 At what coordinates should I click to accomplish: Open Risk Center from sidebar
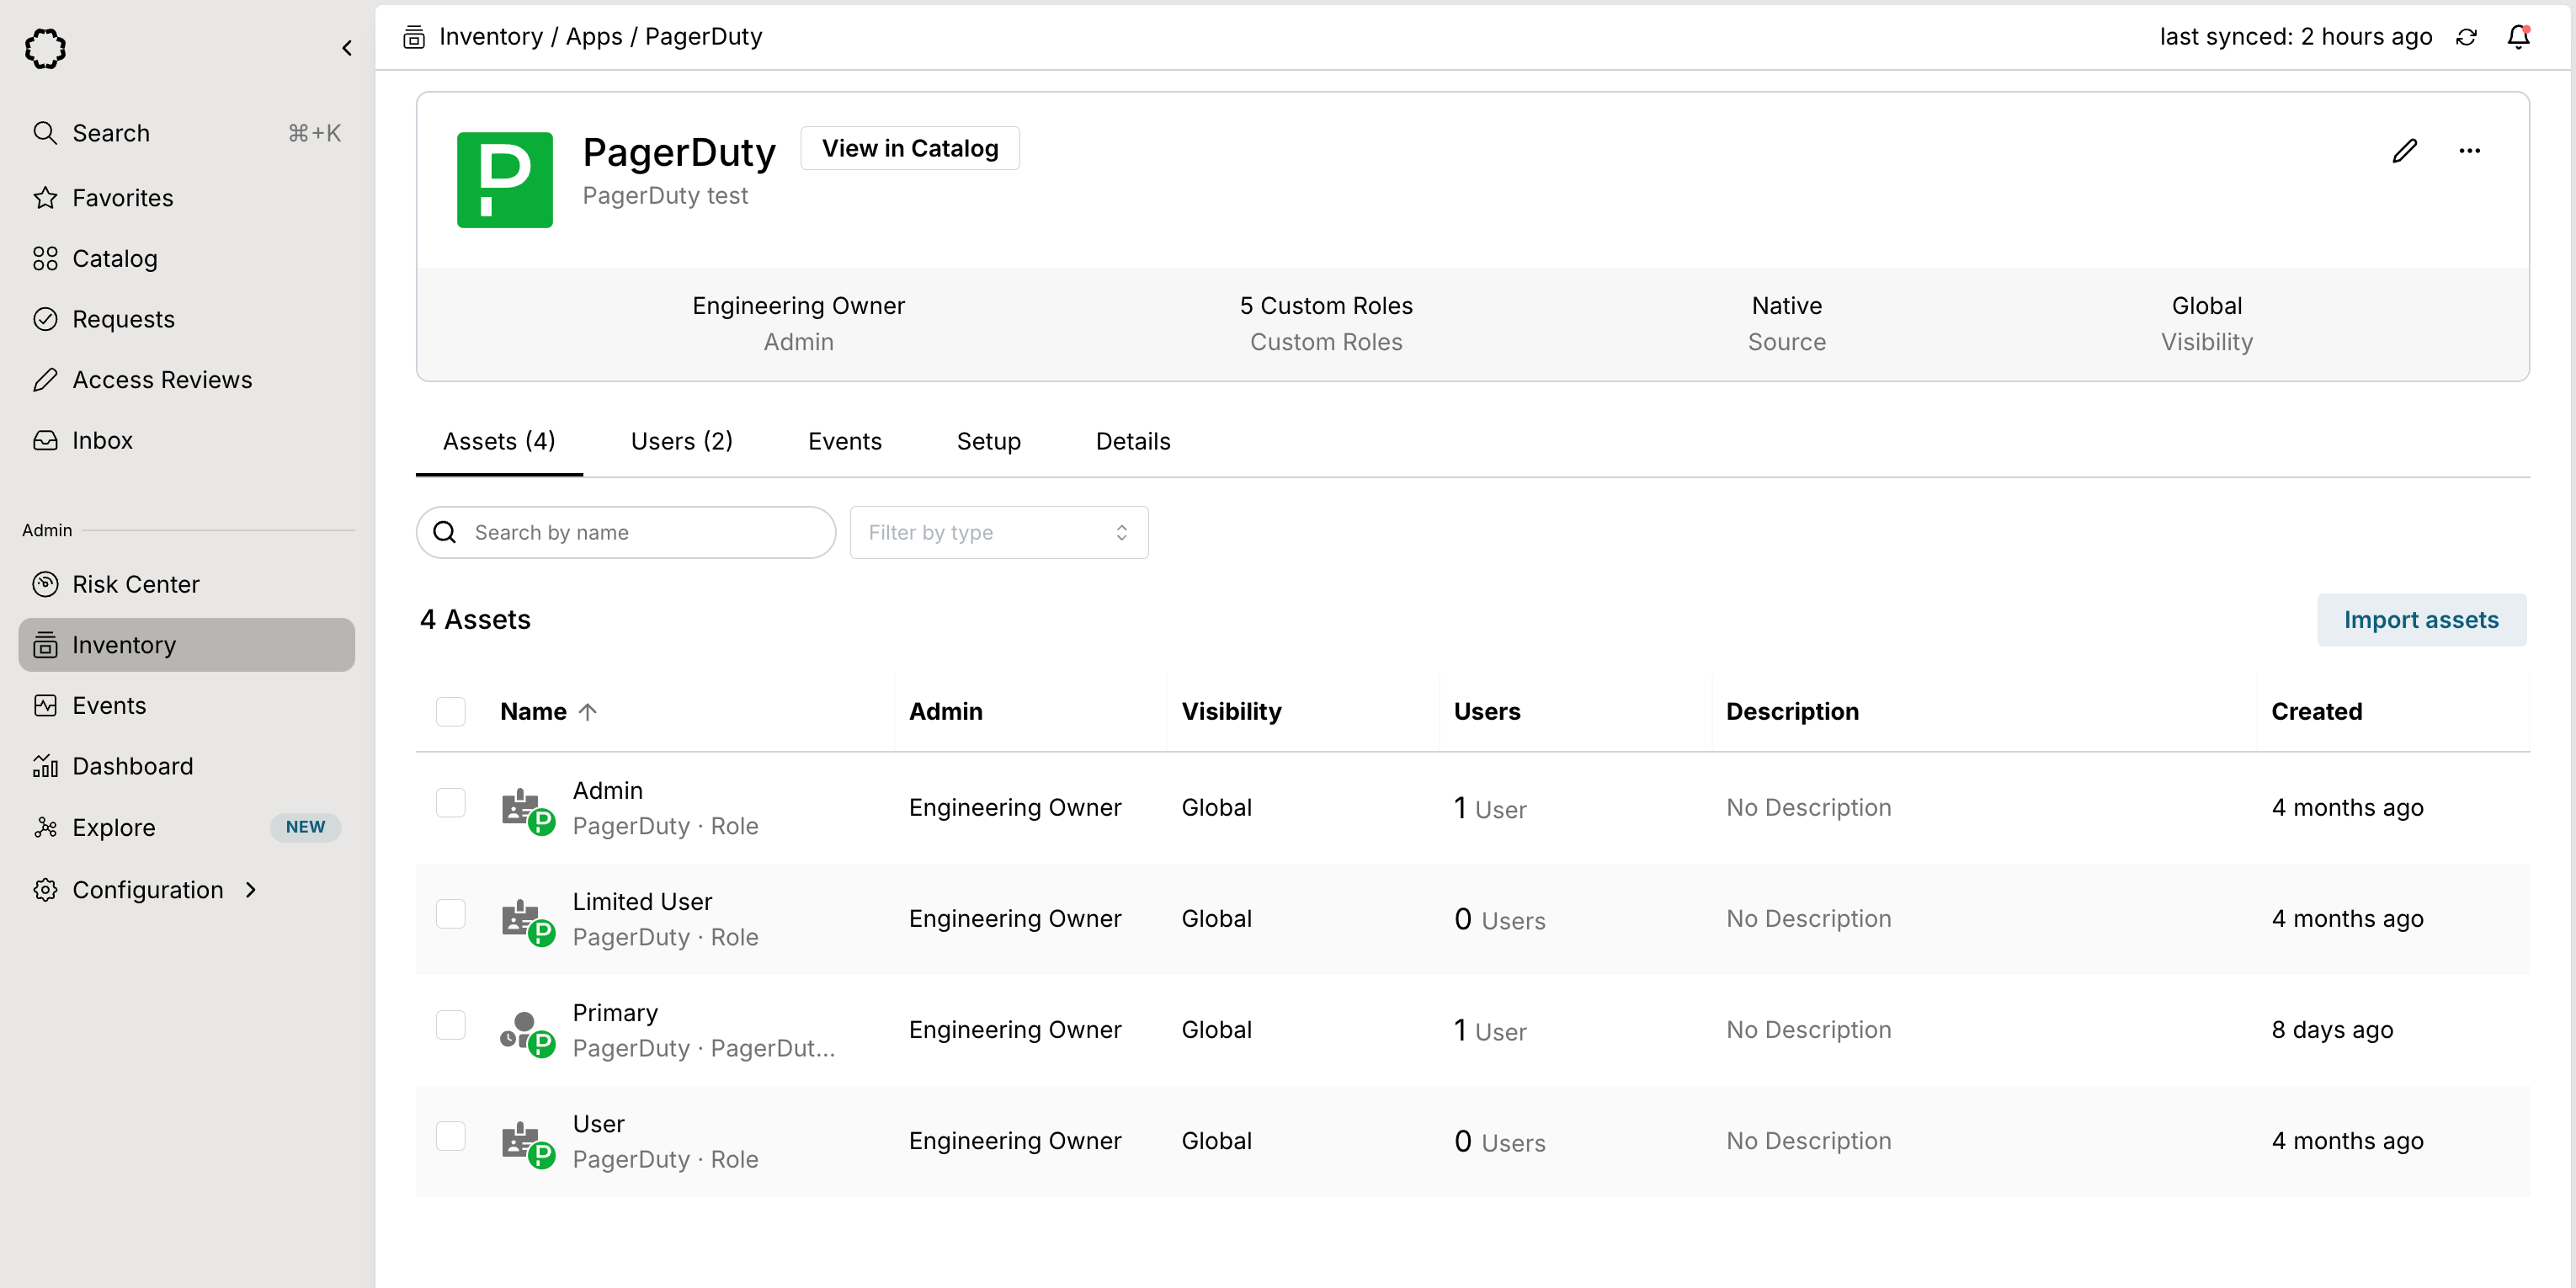coord(136,584)
